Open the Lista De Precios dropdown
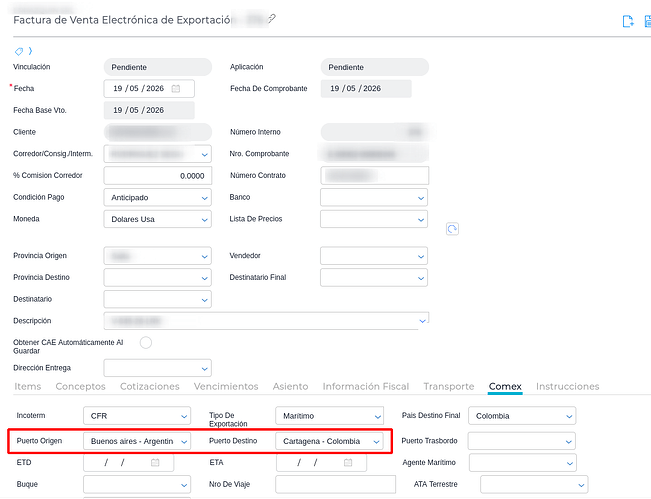The image size is (651, 499). tap(374, 219)
